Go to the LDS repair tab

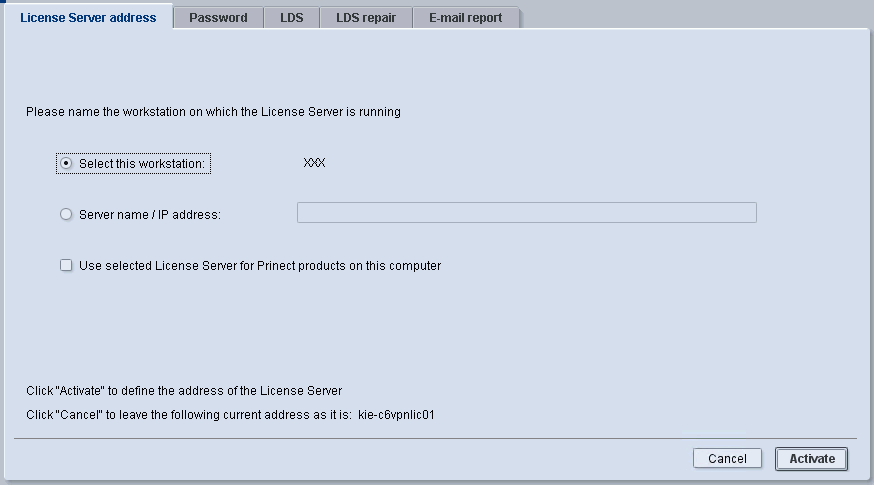366,18
